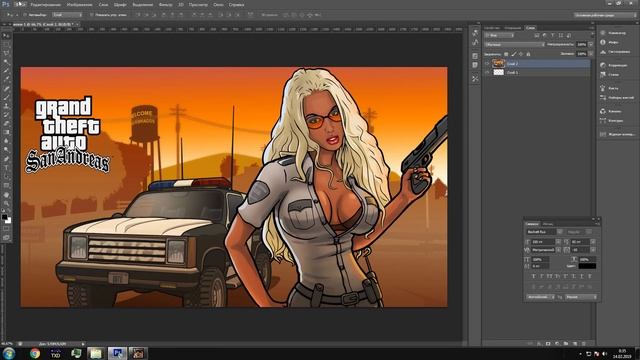Open the layer filter kind dropdown Вид
Image resolution: width=640 pixels, height=360 pixels.
pos(499,36)
